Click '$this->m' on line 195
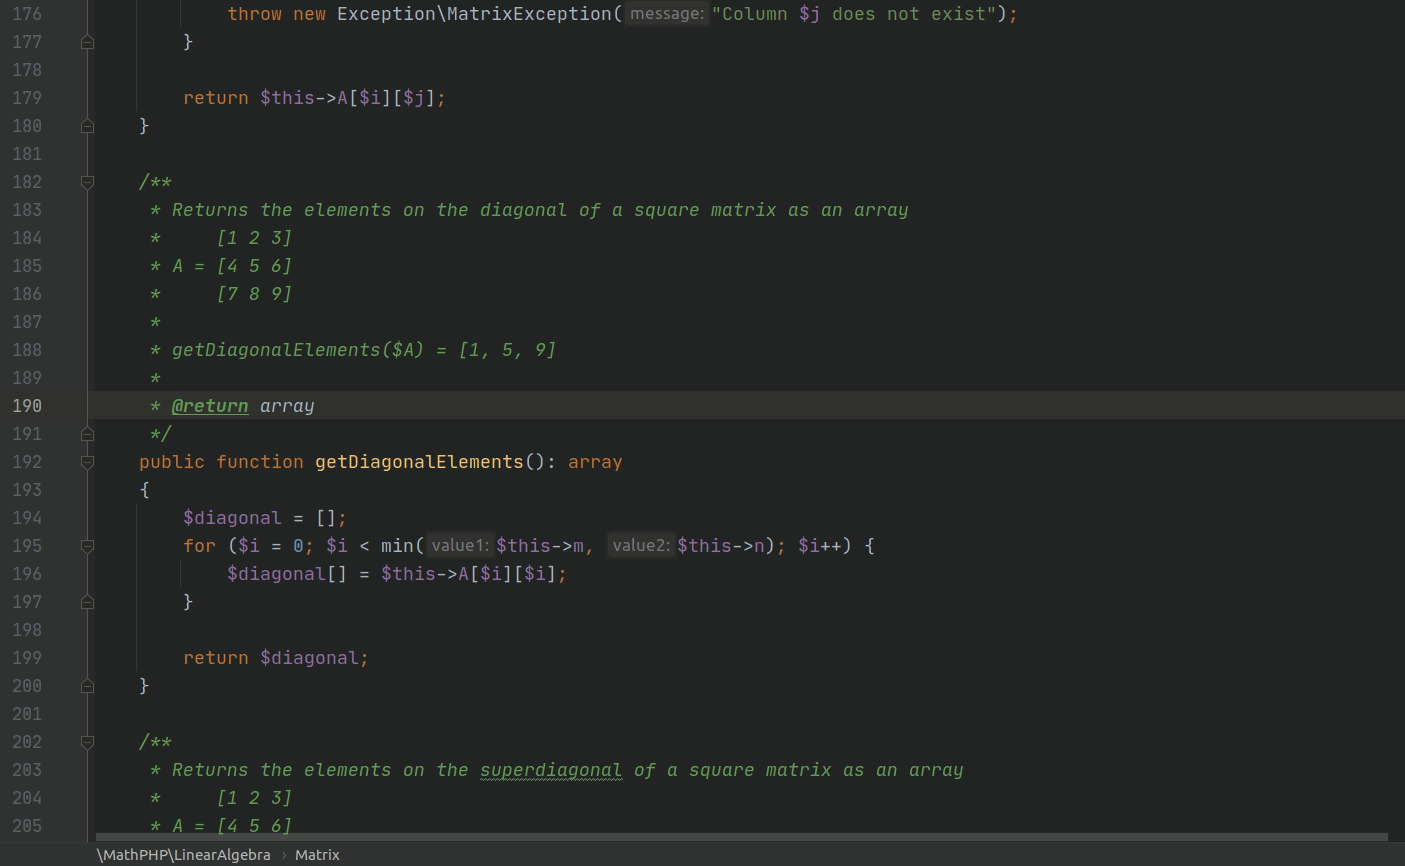This screenshot has width=1405, height=866. click(540, 546)
